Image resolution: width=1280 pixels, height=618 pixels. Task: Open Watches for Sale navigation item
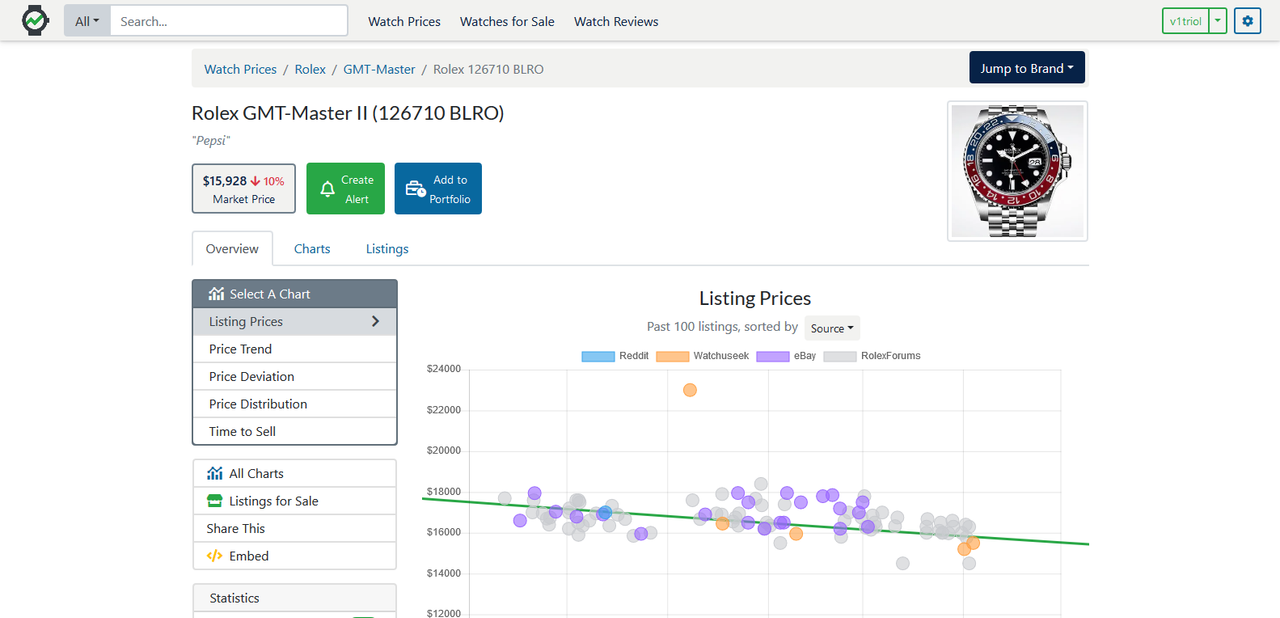pos(507,21)
